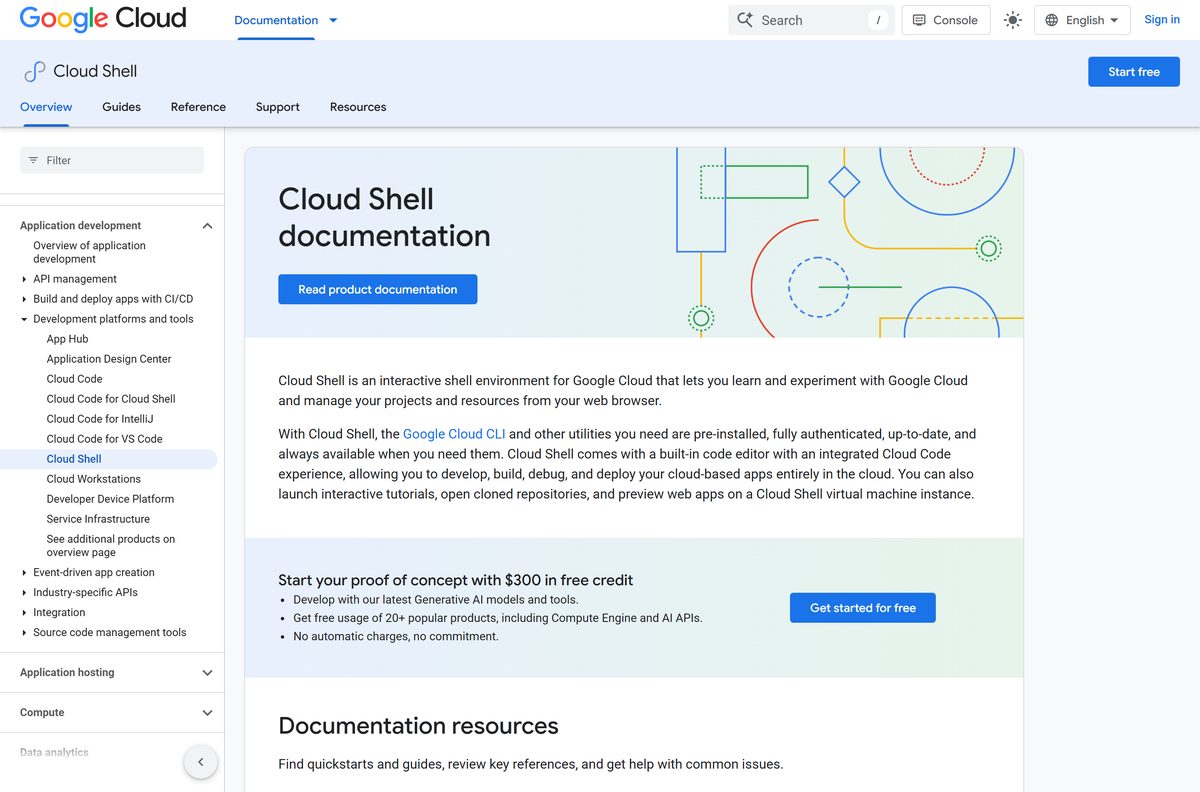
Task: Follow the Google Cloud CLI link
Action: click(x=454, y=434)
